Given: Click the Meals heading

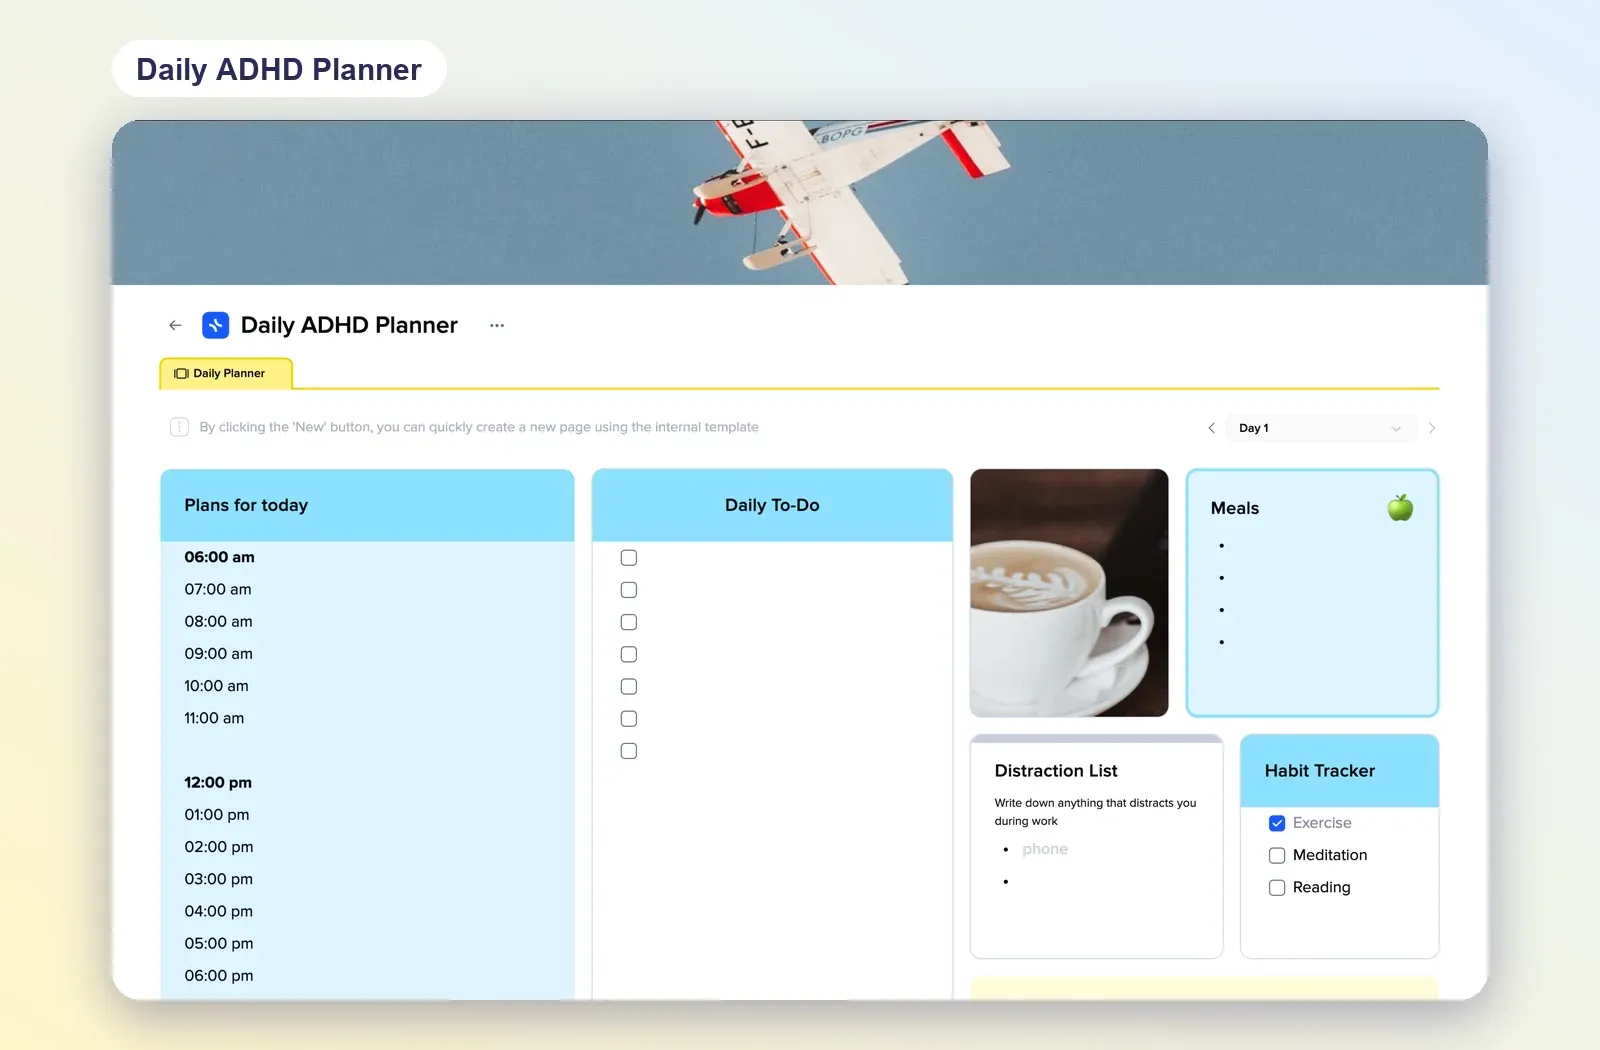Looking at the screenshot, I should [x=1235, y=508].
